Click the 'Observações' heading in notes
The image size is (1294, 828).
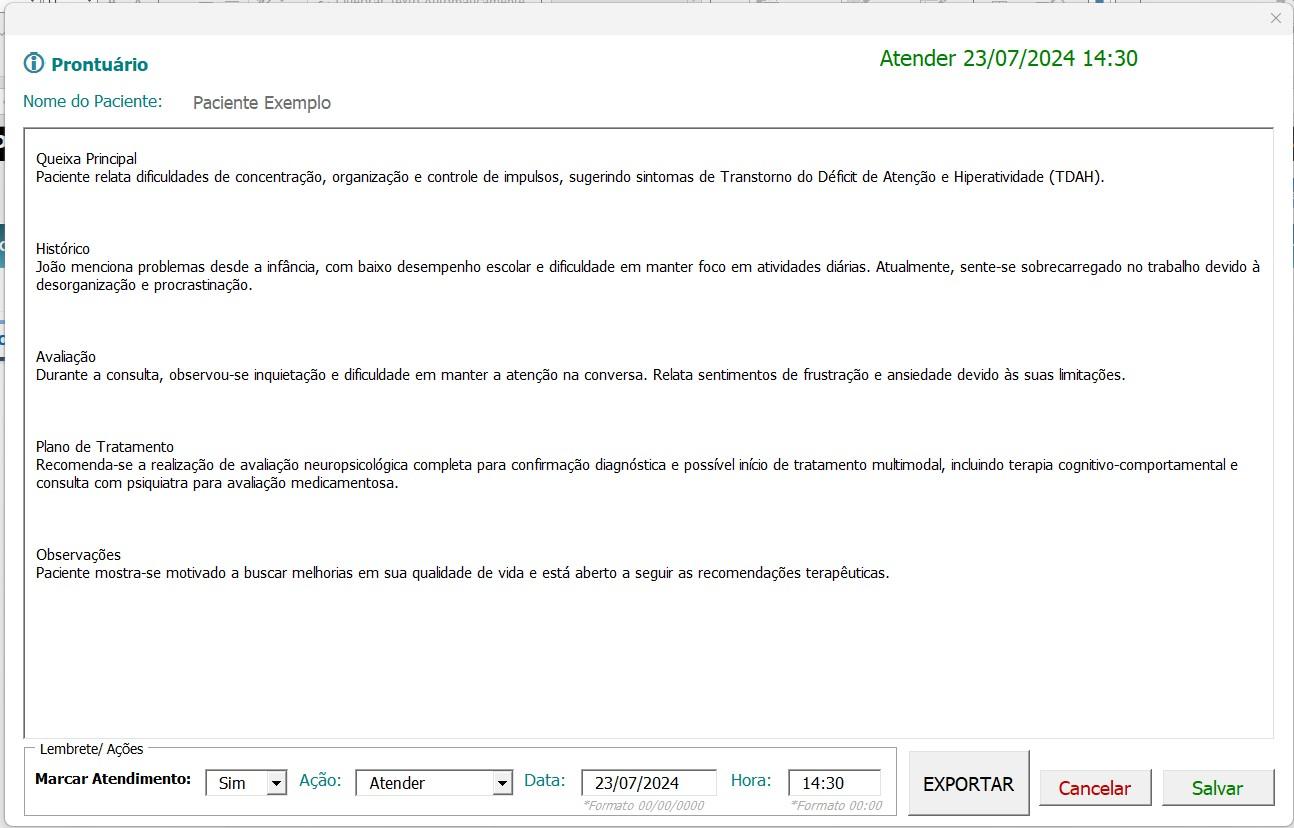pyautogui.click(x=78, y=555)
